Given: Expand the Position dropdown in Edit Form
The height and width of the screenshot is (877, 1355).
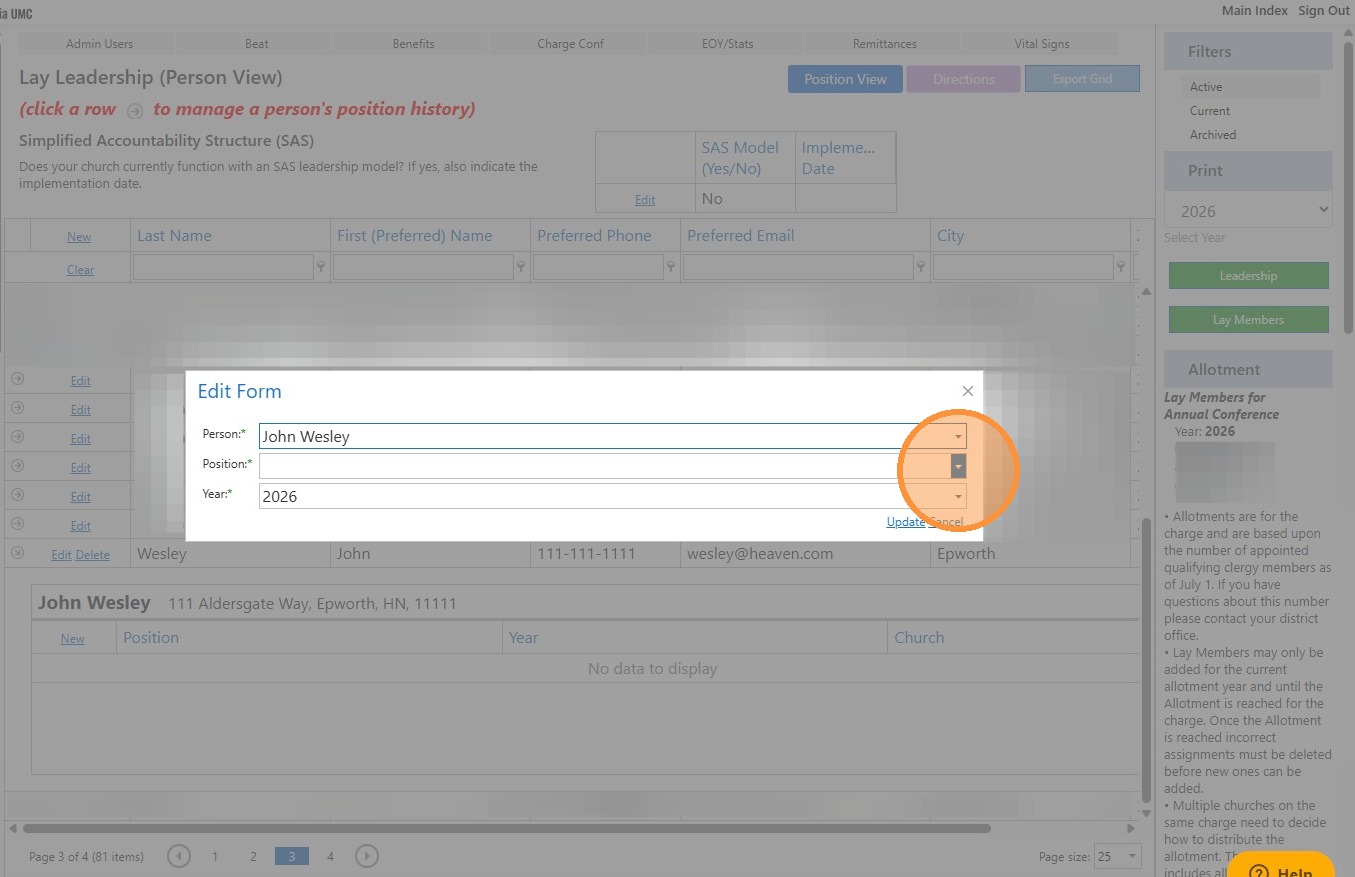Looking at the screenshot, I should coord(958,466).
